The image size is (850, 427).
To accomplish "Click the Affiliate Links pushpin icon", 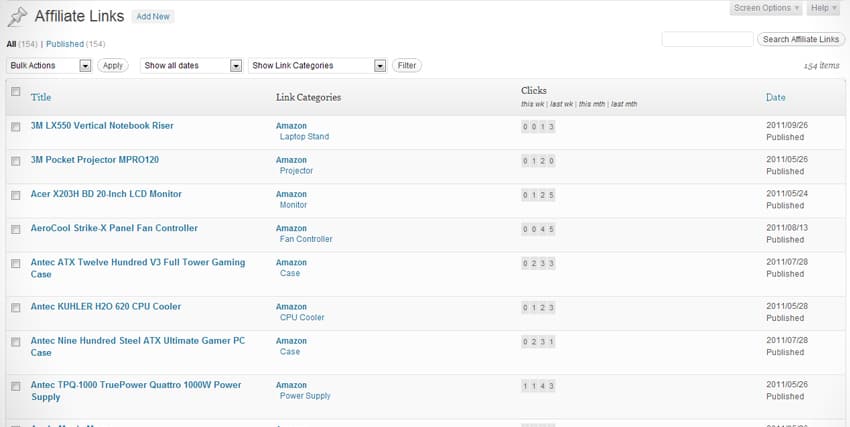I will pyautogui.click(x=16, y=16).
